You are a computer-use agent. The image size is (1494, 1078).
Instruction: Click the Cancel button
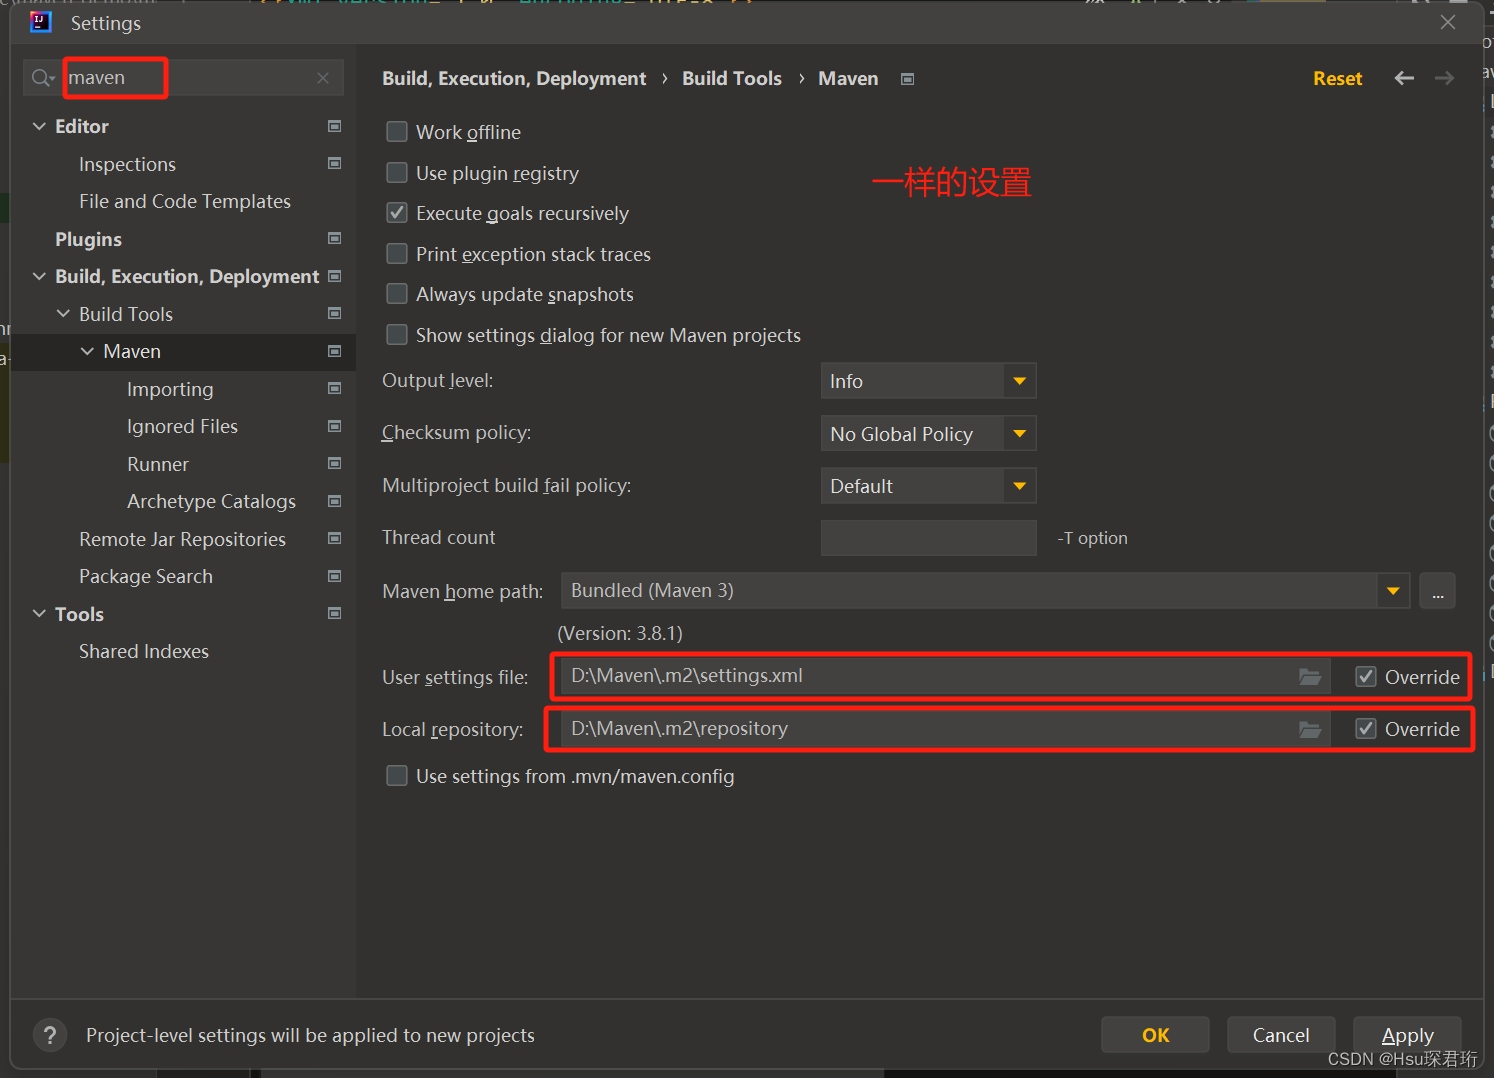(1281, 1035)
